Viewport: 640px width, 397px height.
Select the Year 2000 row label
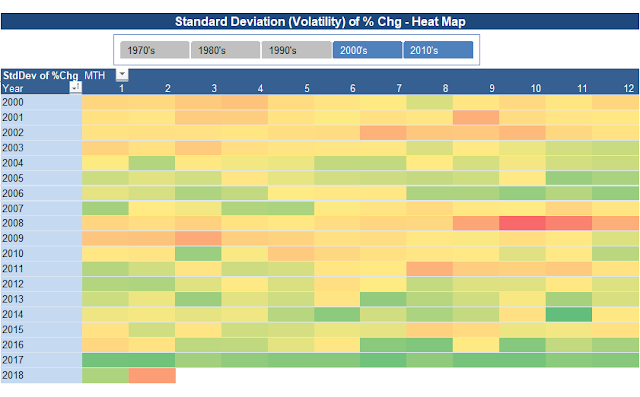pos(41,102)
